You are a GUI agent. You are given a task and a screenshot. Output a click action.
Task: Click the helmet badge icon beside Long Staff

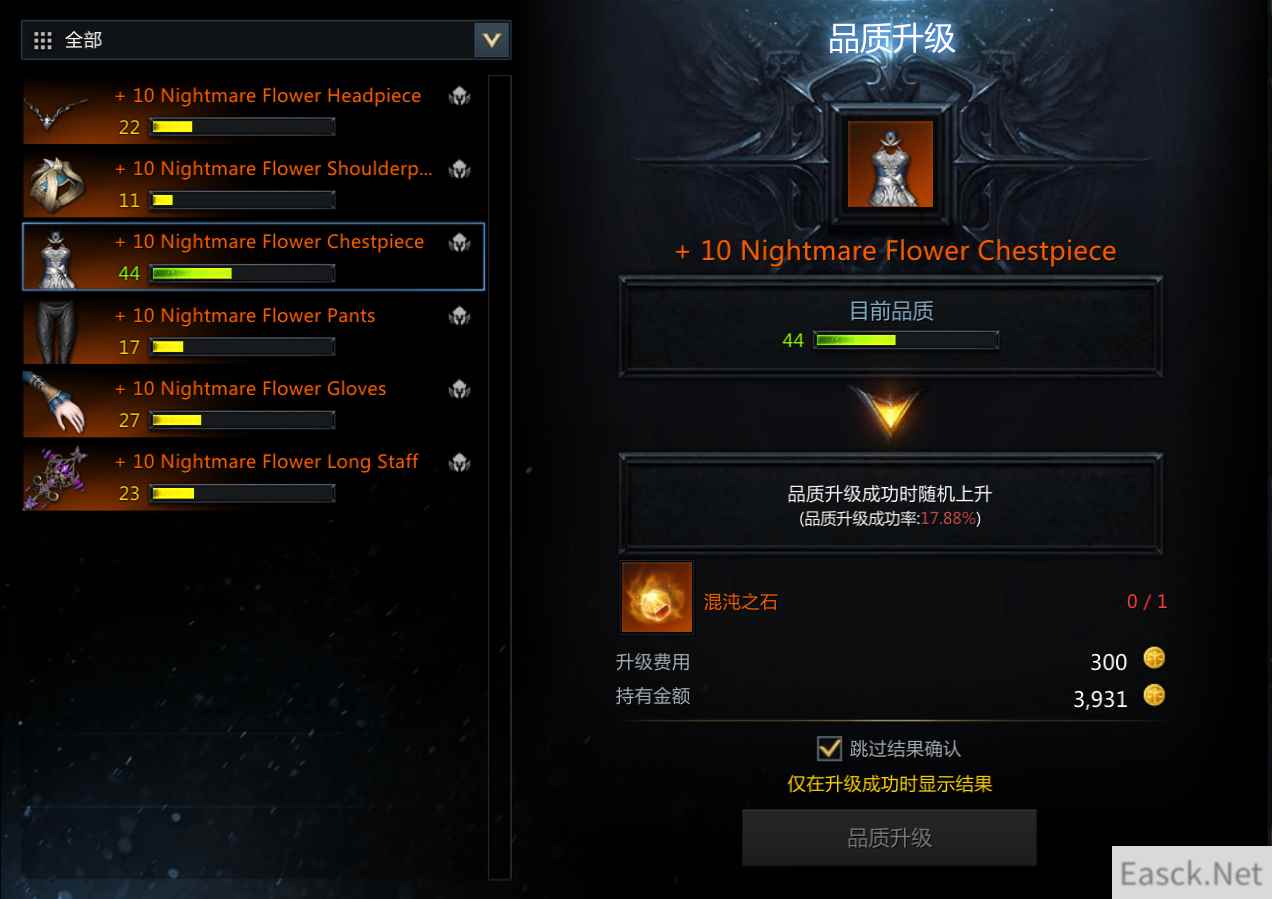coord(459,462)
